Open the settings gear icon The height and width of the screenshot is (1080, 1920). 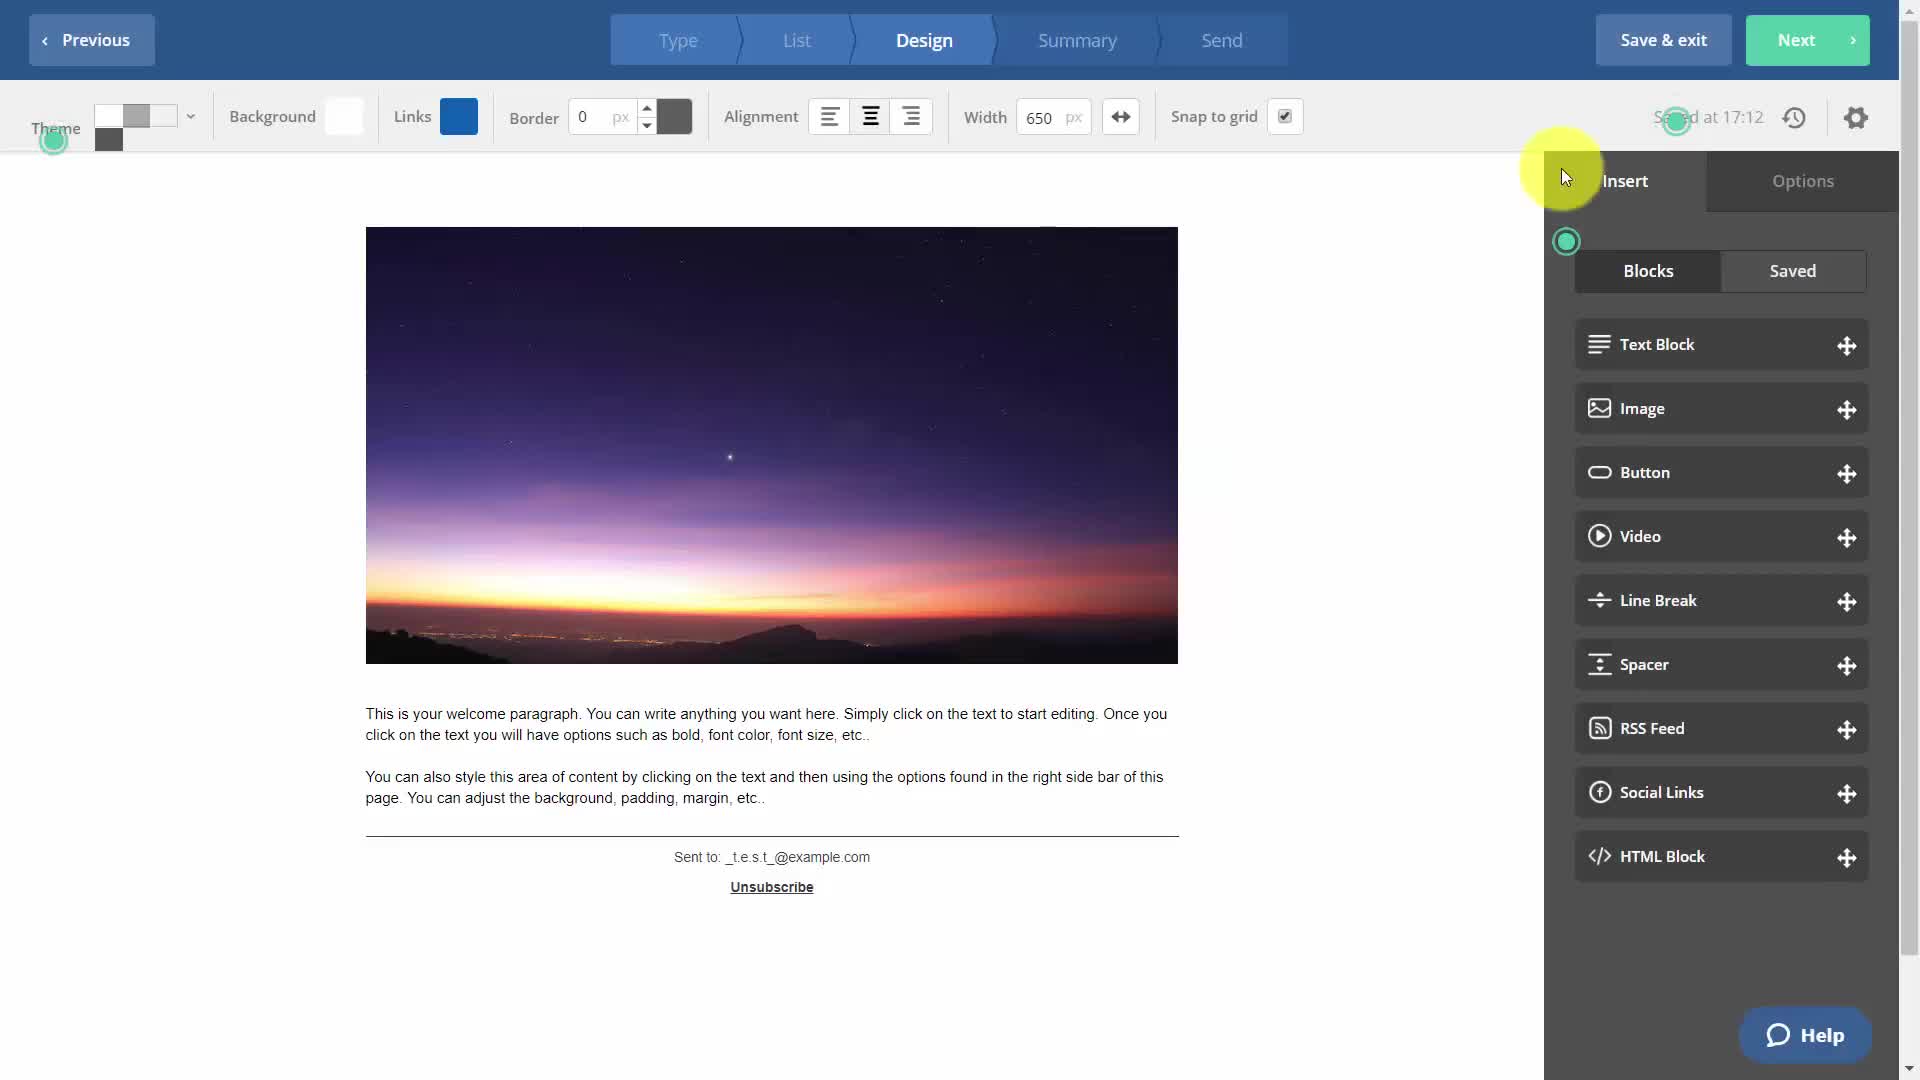point(1856,118)
